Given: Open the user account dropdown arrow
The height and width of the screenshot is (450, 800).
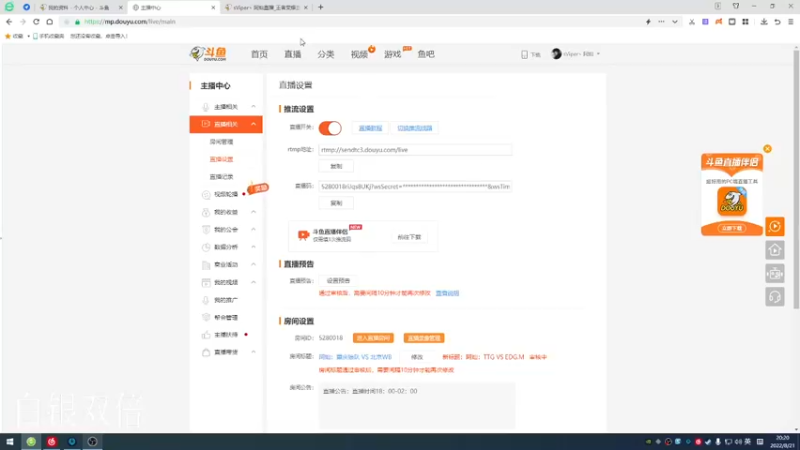Looking at the screenshot, I should coord(598,54).
